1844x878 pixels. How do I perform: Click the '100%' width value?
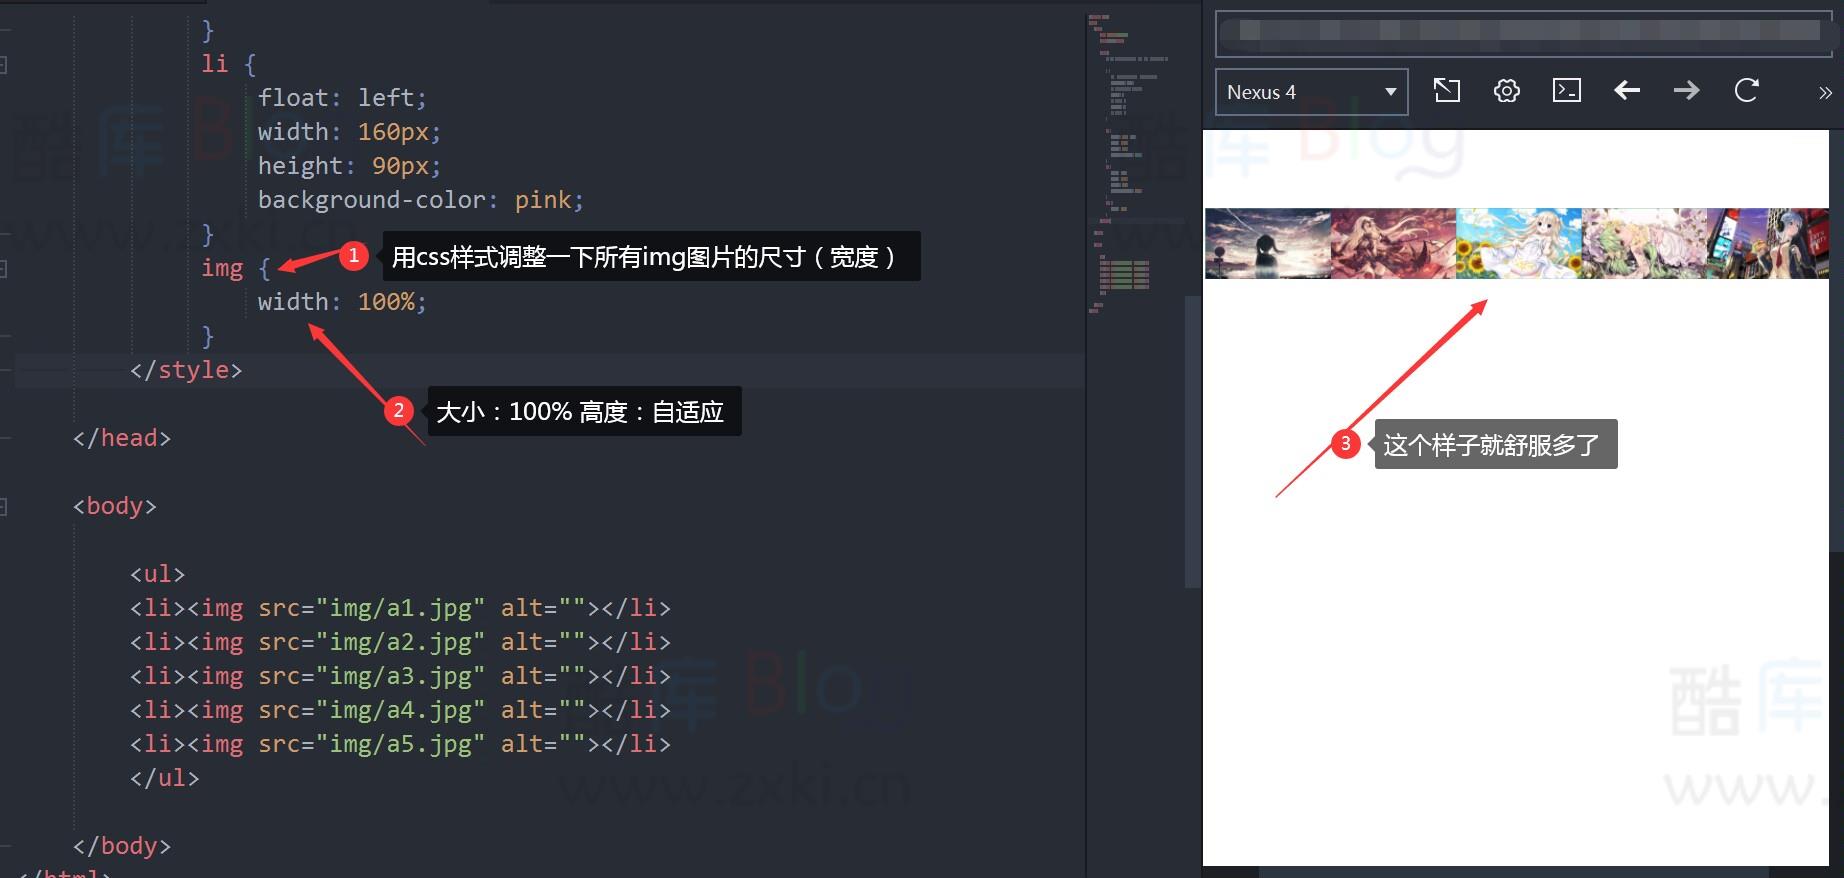[x=386, y=302]
